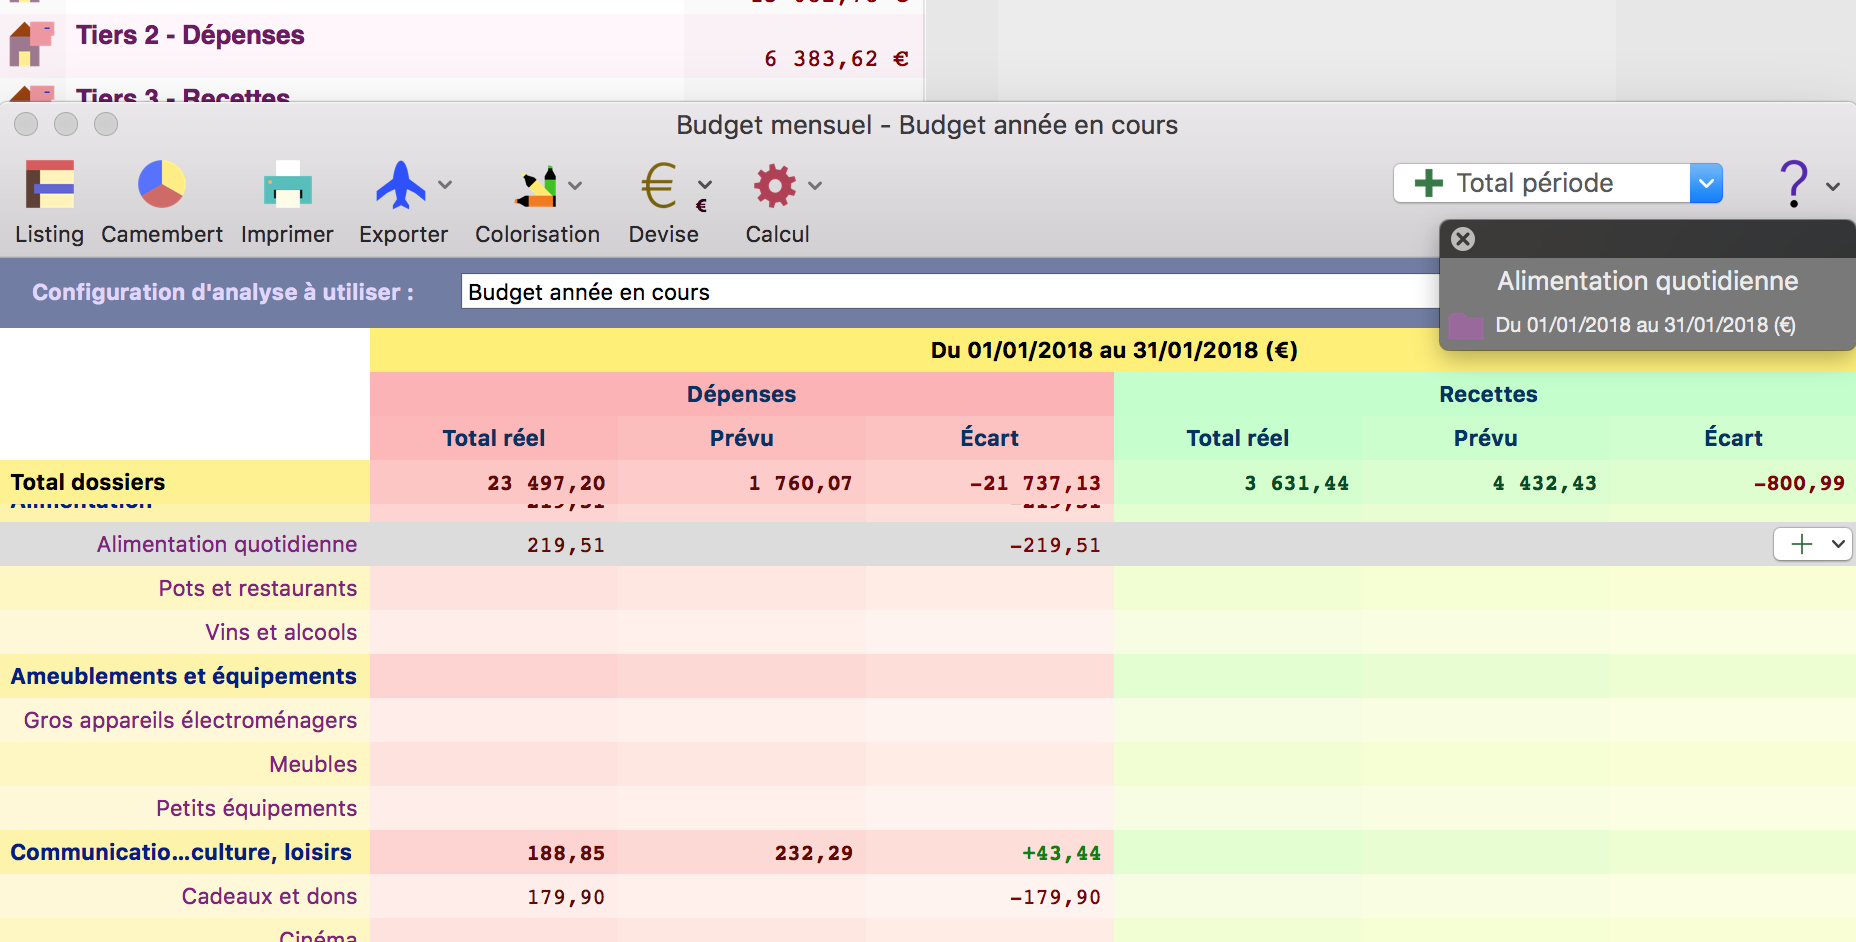Expand the help dropdown arrow
This screenshot has width=1856, height=942.
tap(1833, 186)
